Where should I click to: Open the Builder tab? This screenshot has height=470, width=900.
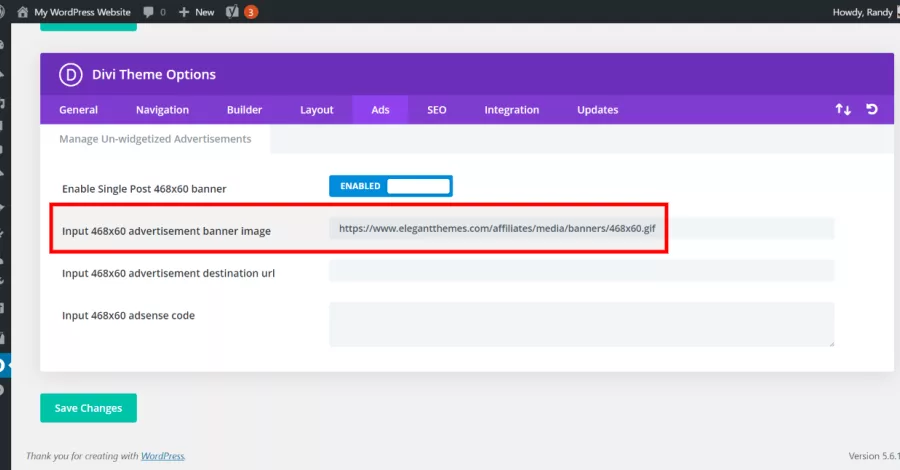245,110
